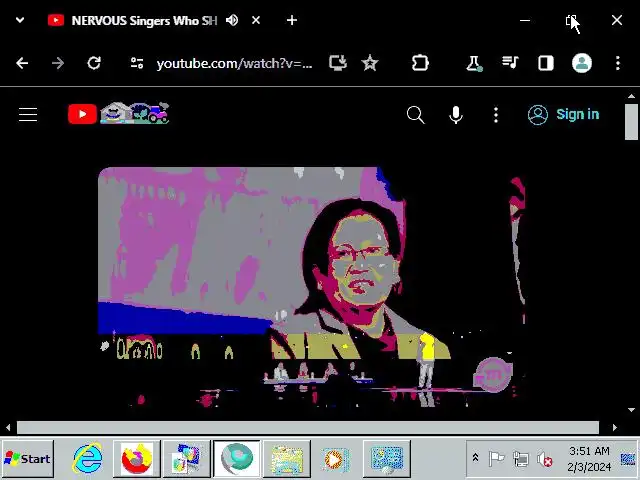640x480 pixels.
Task: Click the page vertical scrollbar thumb
Action: (x=631, y=122)
